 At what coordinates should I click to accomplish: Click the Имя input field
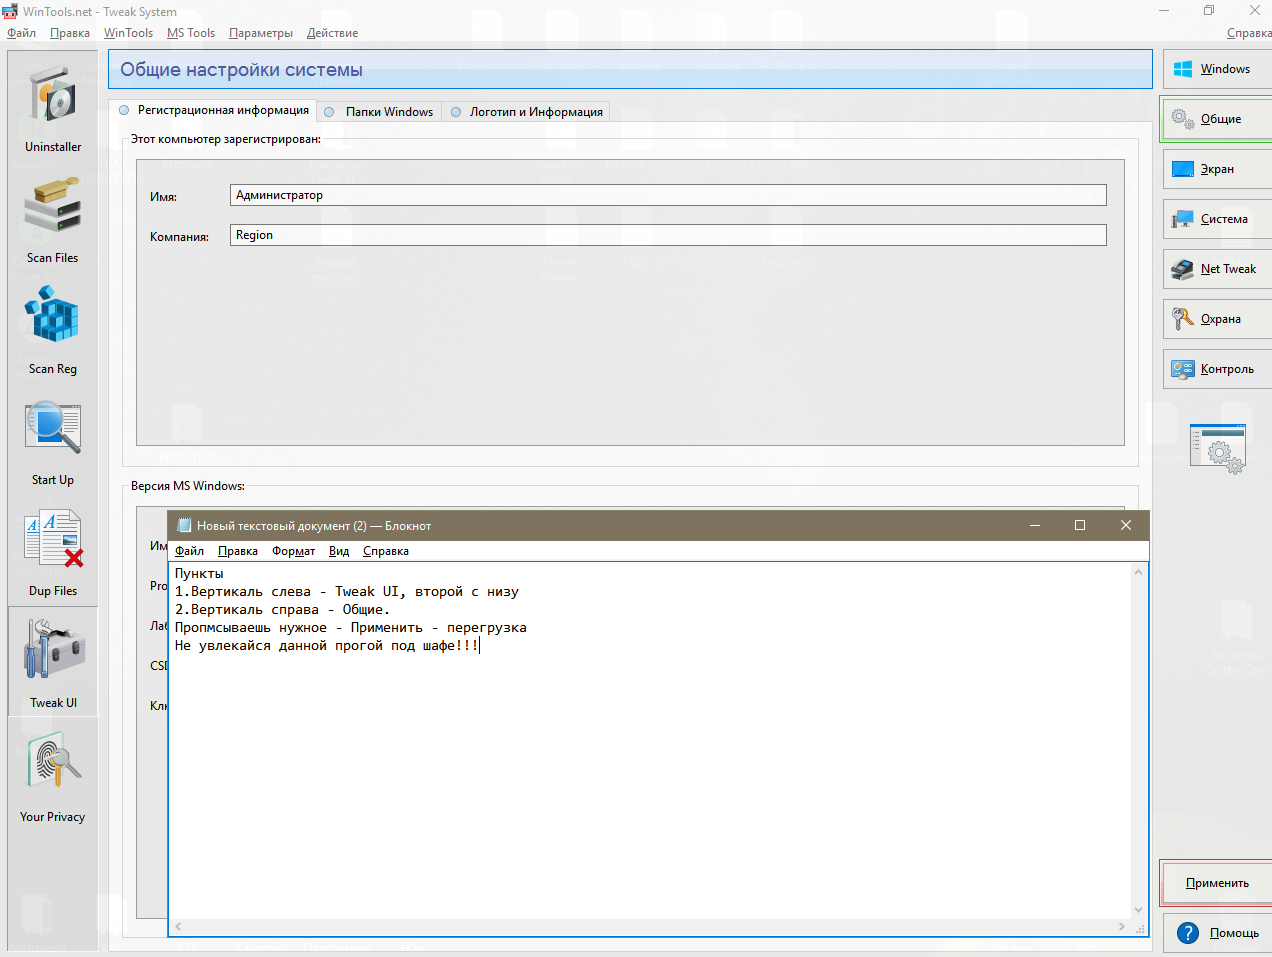pos(668,195)
